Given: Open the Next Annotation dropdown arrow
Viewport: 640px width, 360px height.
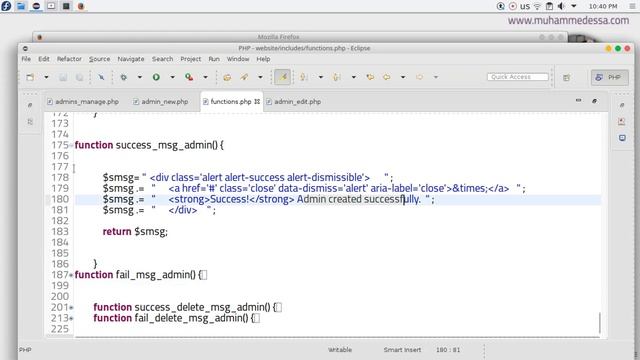Looking at the screenshot, I should (320, 77).
